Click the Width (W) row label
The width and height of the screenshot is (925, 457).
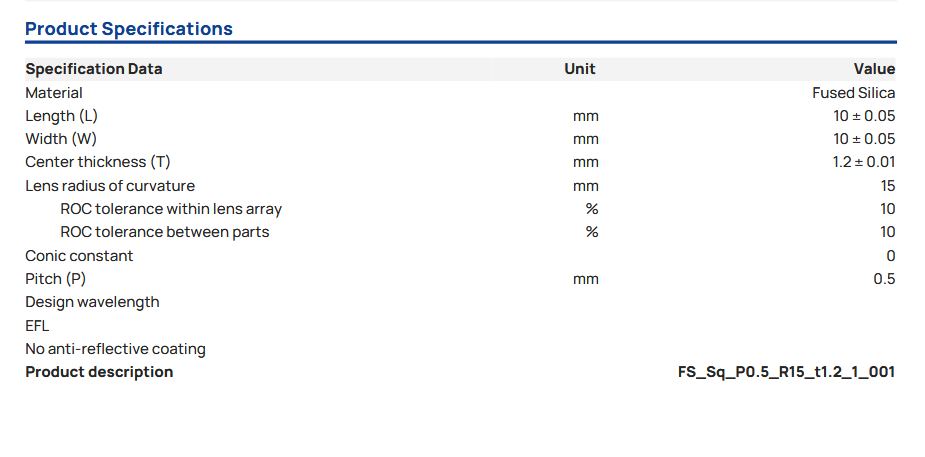(61, 139)
